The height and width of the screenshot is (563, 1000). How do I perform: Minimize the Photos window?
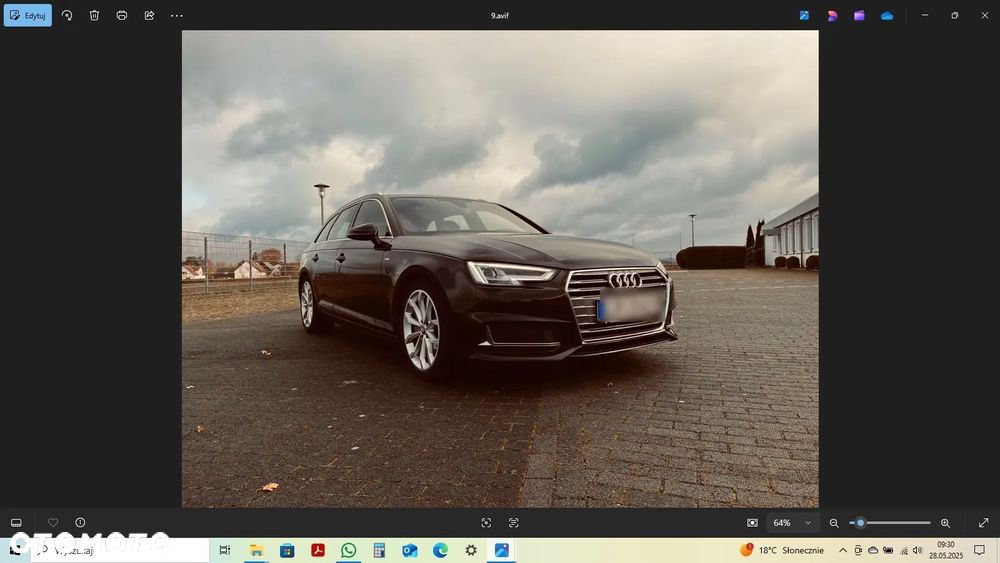point(925,15)
